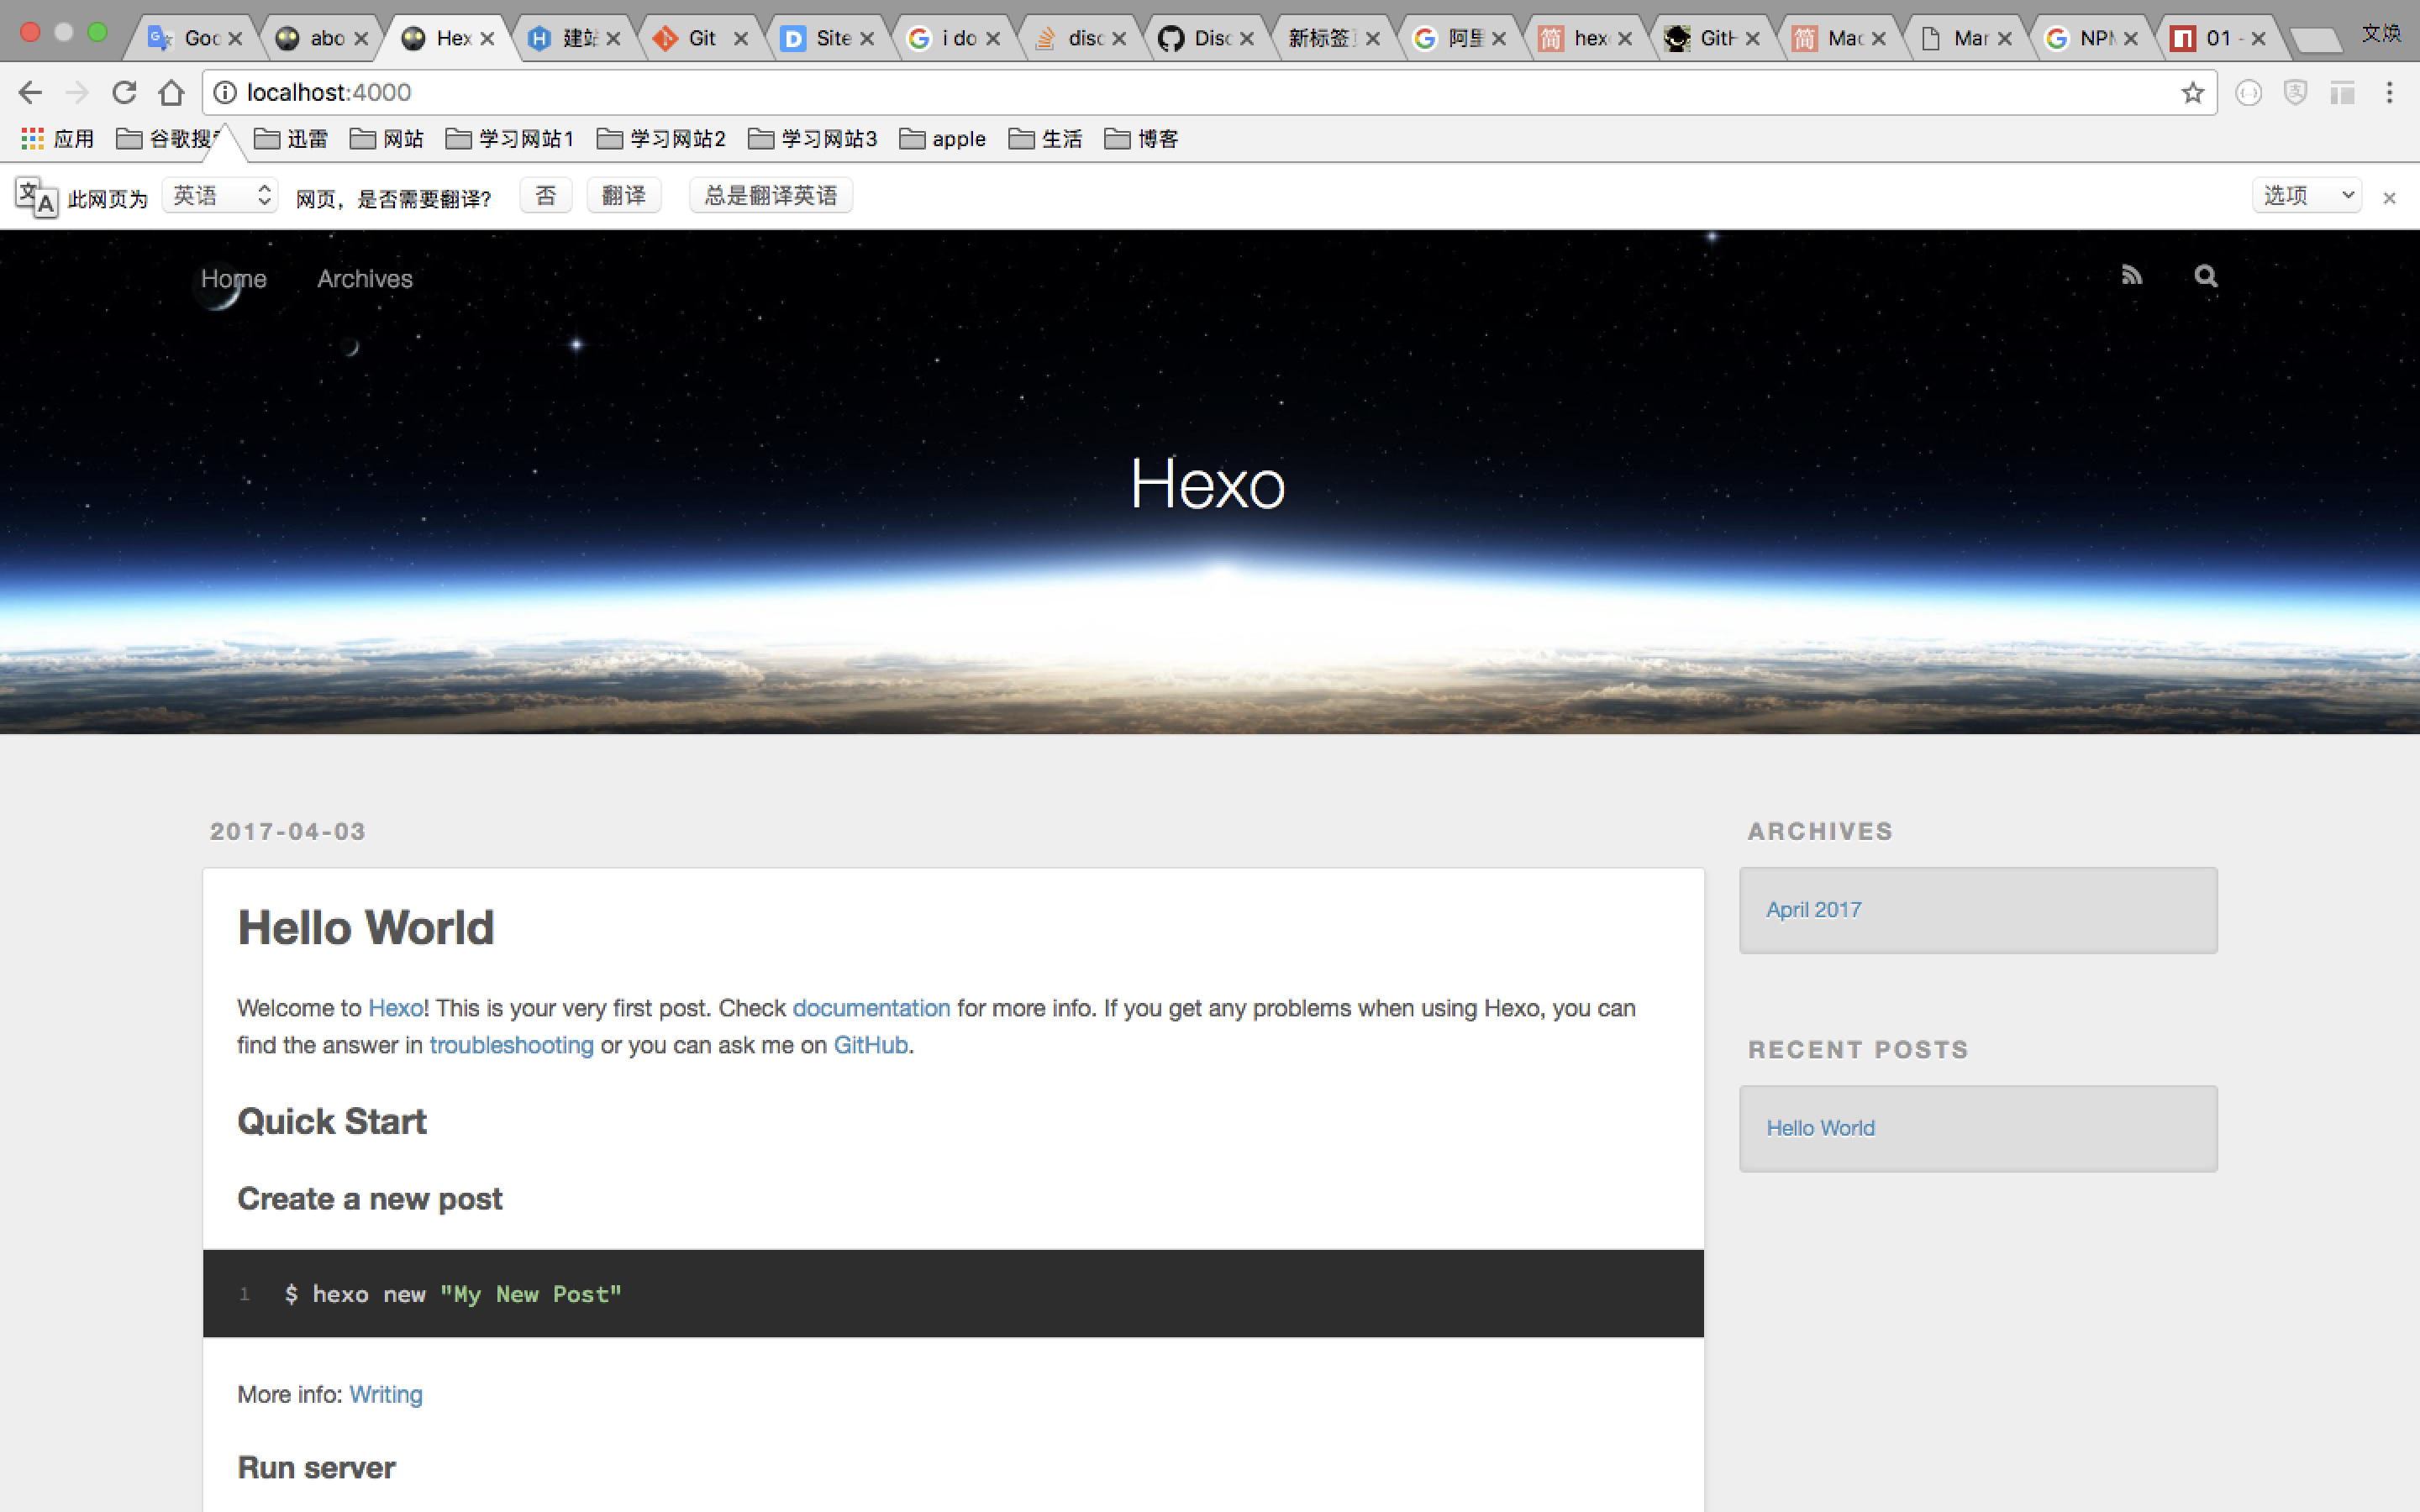Open the 博客 bookmark folder
This screenshot has width=2420, height=1512.
pyautogui.click(x=1142, y=139)
